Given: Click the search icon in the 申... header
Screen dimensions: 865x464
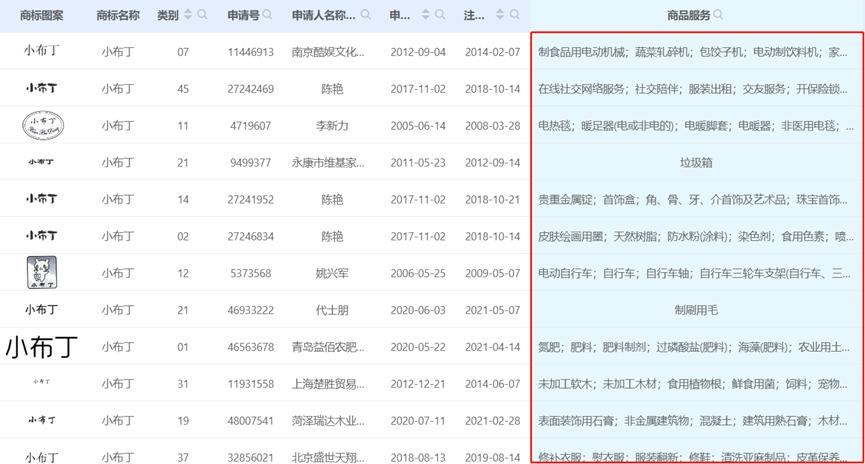Looking at the screenshot, I should [440, 15].
